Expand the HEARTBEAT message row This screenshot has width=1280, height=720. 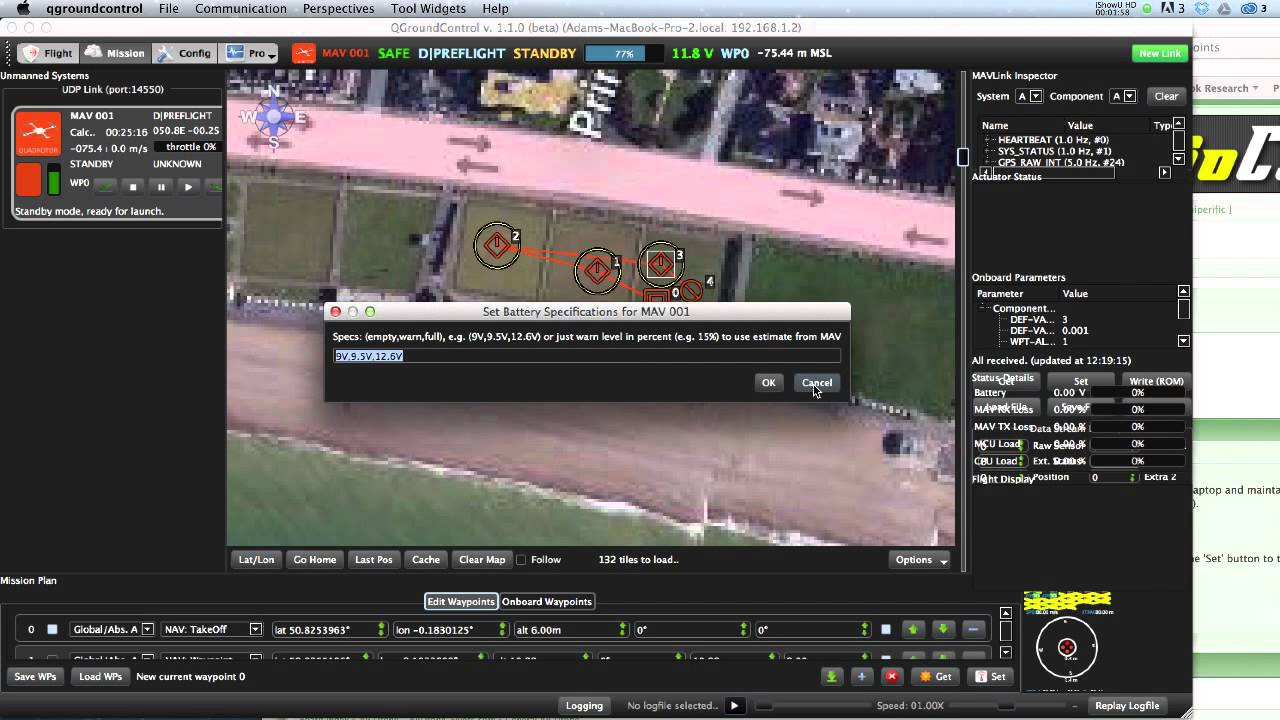coord(1053,140)
